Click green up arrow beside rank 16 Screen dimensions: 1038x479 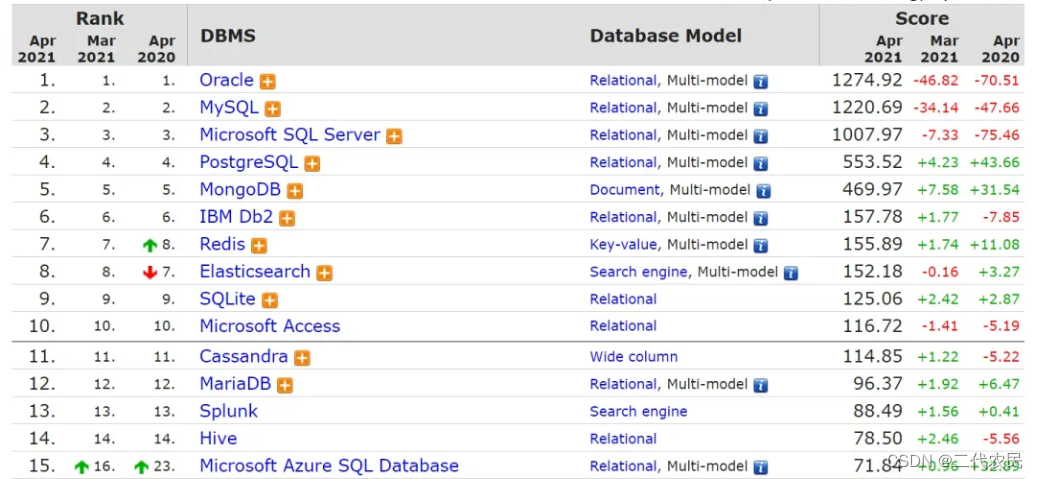click(x=81, y=467)
